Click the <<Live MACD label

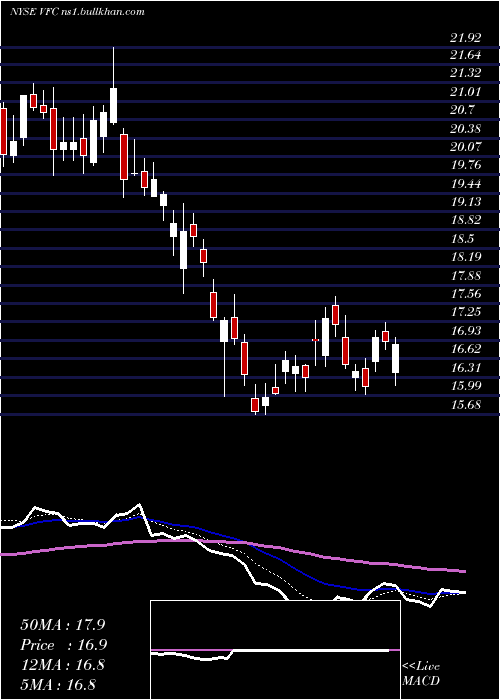421,674
